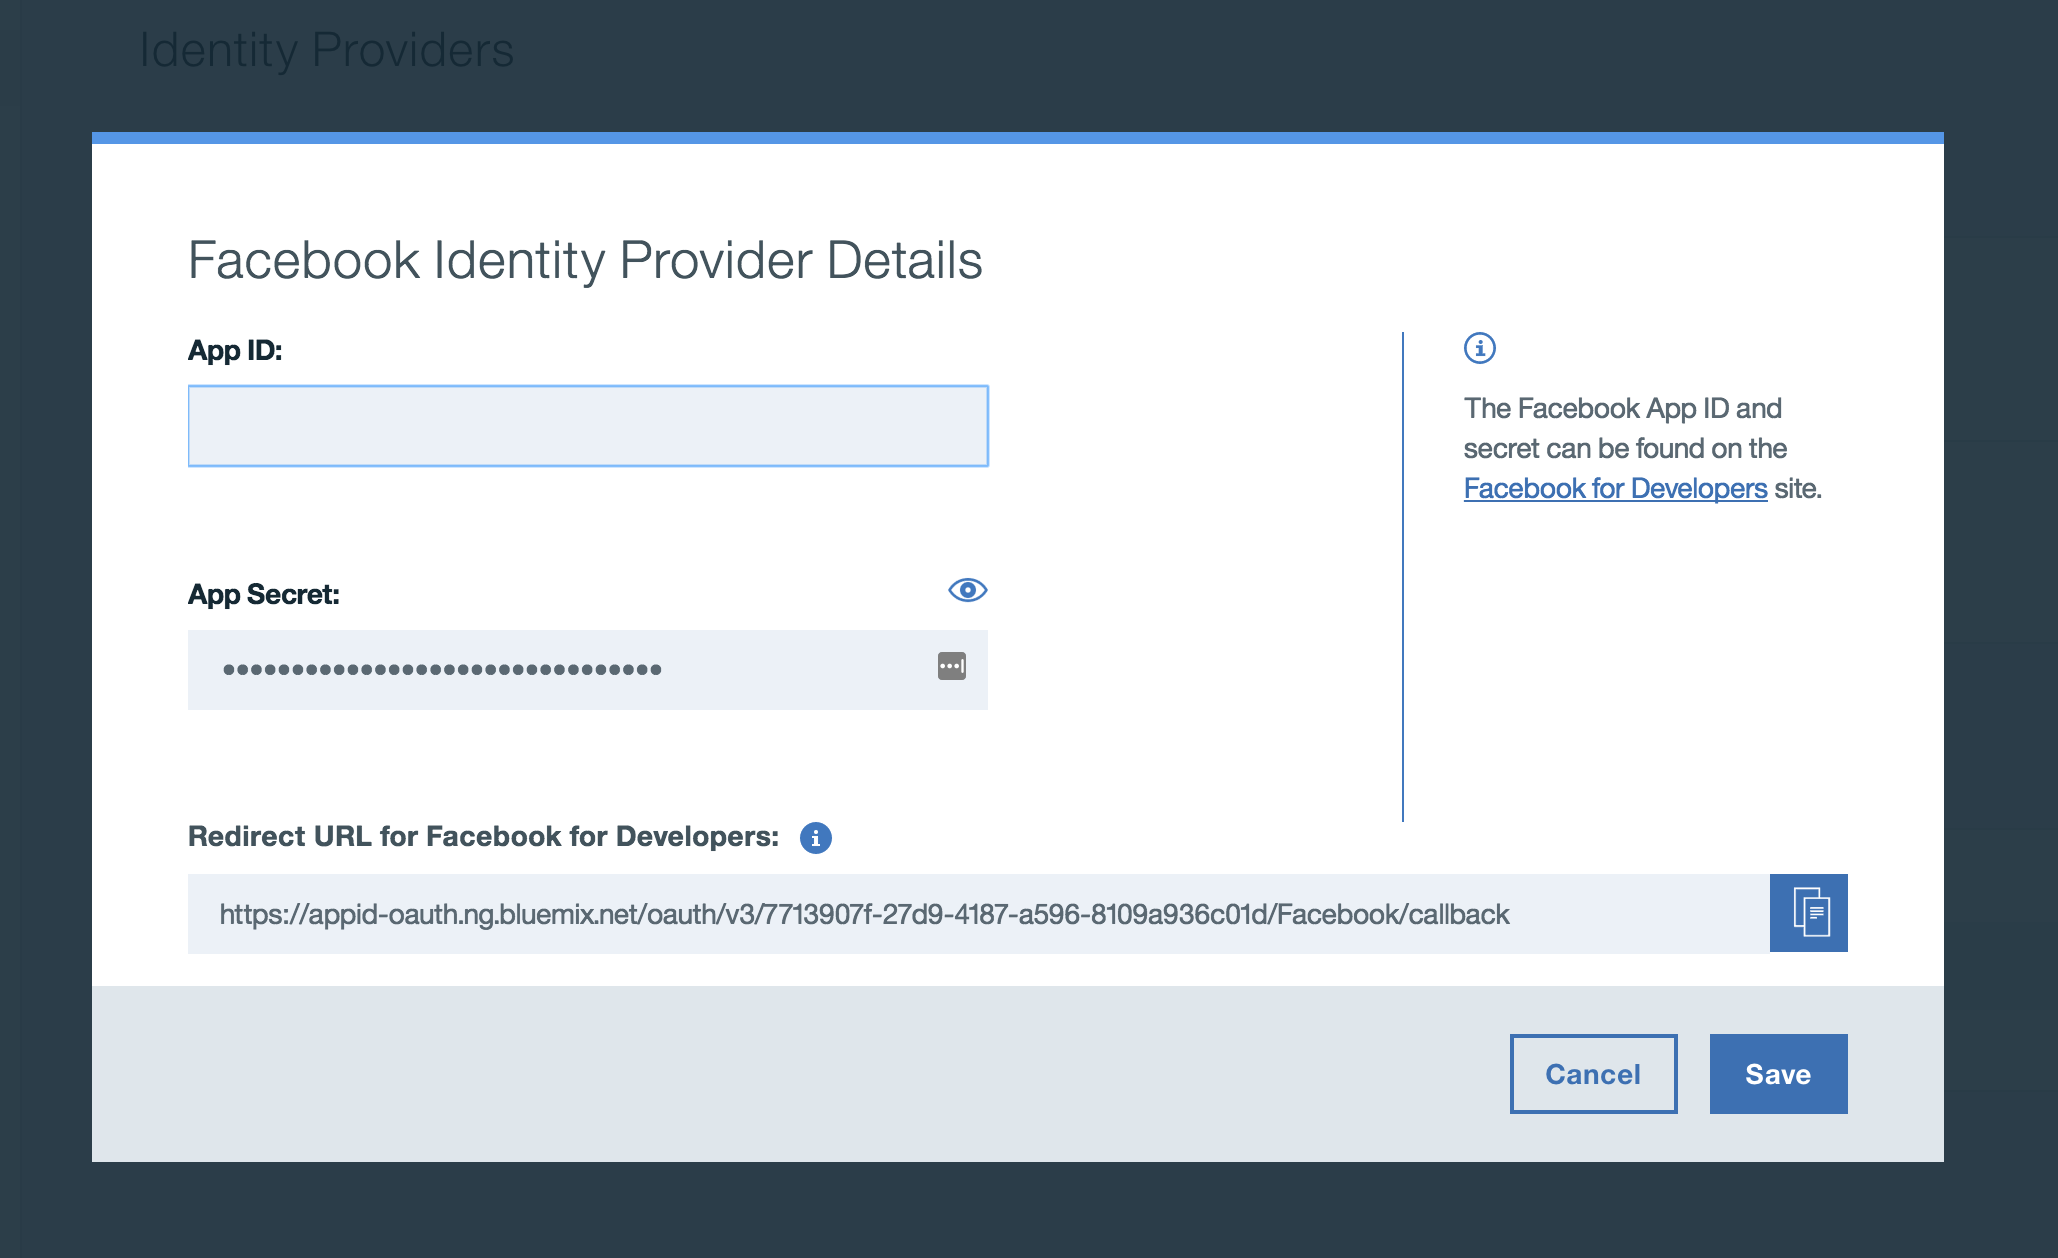This screenshot has height=1258, width=2058.
Task: Click info icon beside Redirect URL label
Action: 815,837
